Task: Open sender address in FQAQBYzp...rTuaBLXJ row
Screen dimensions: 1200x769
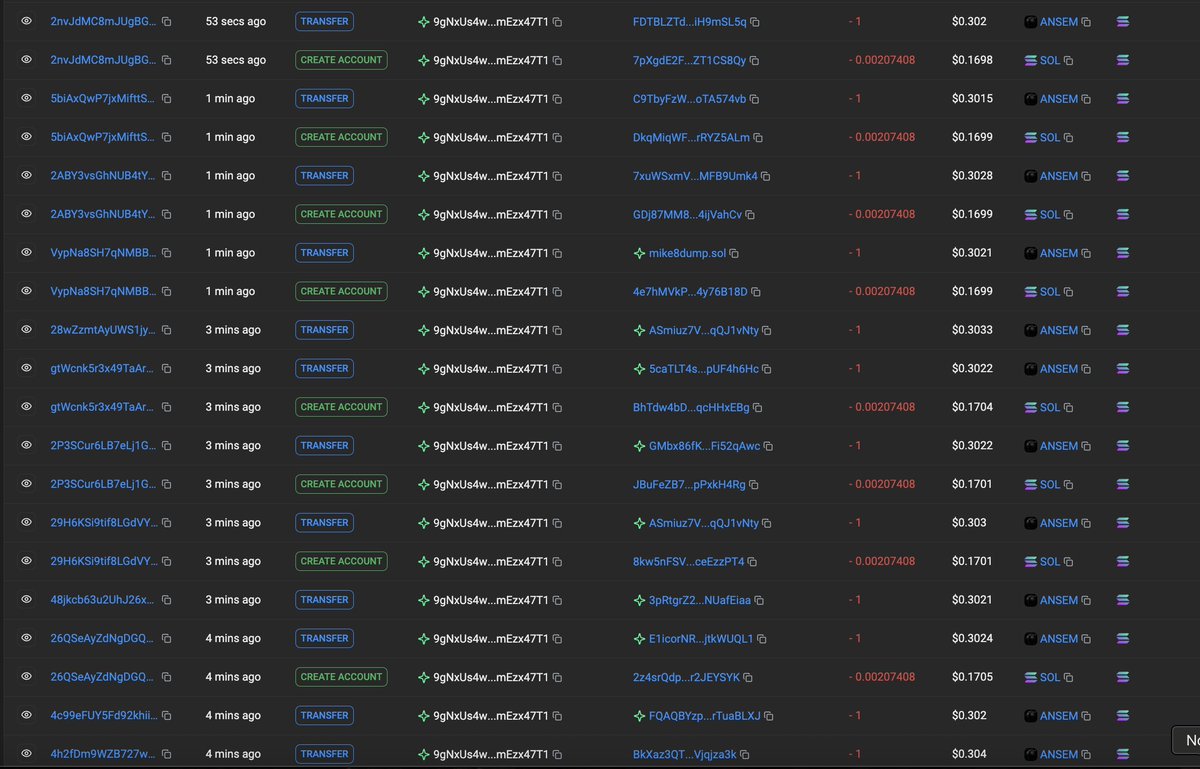Action: tap(490, 716)
